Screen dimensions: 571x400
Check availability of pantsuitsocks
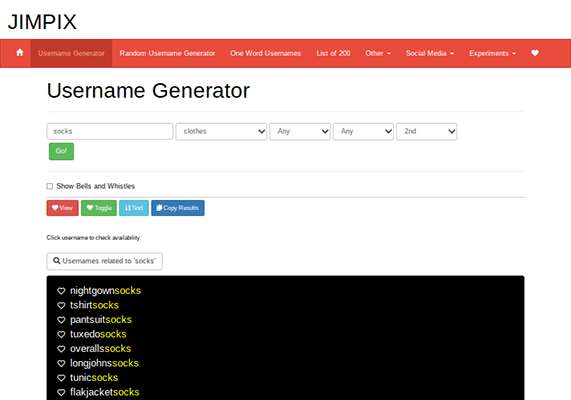[x=101, y=320]
